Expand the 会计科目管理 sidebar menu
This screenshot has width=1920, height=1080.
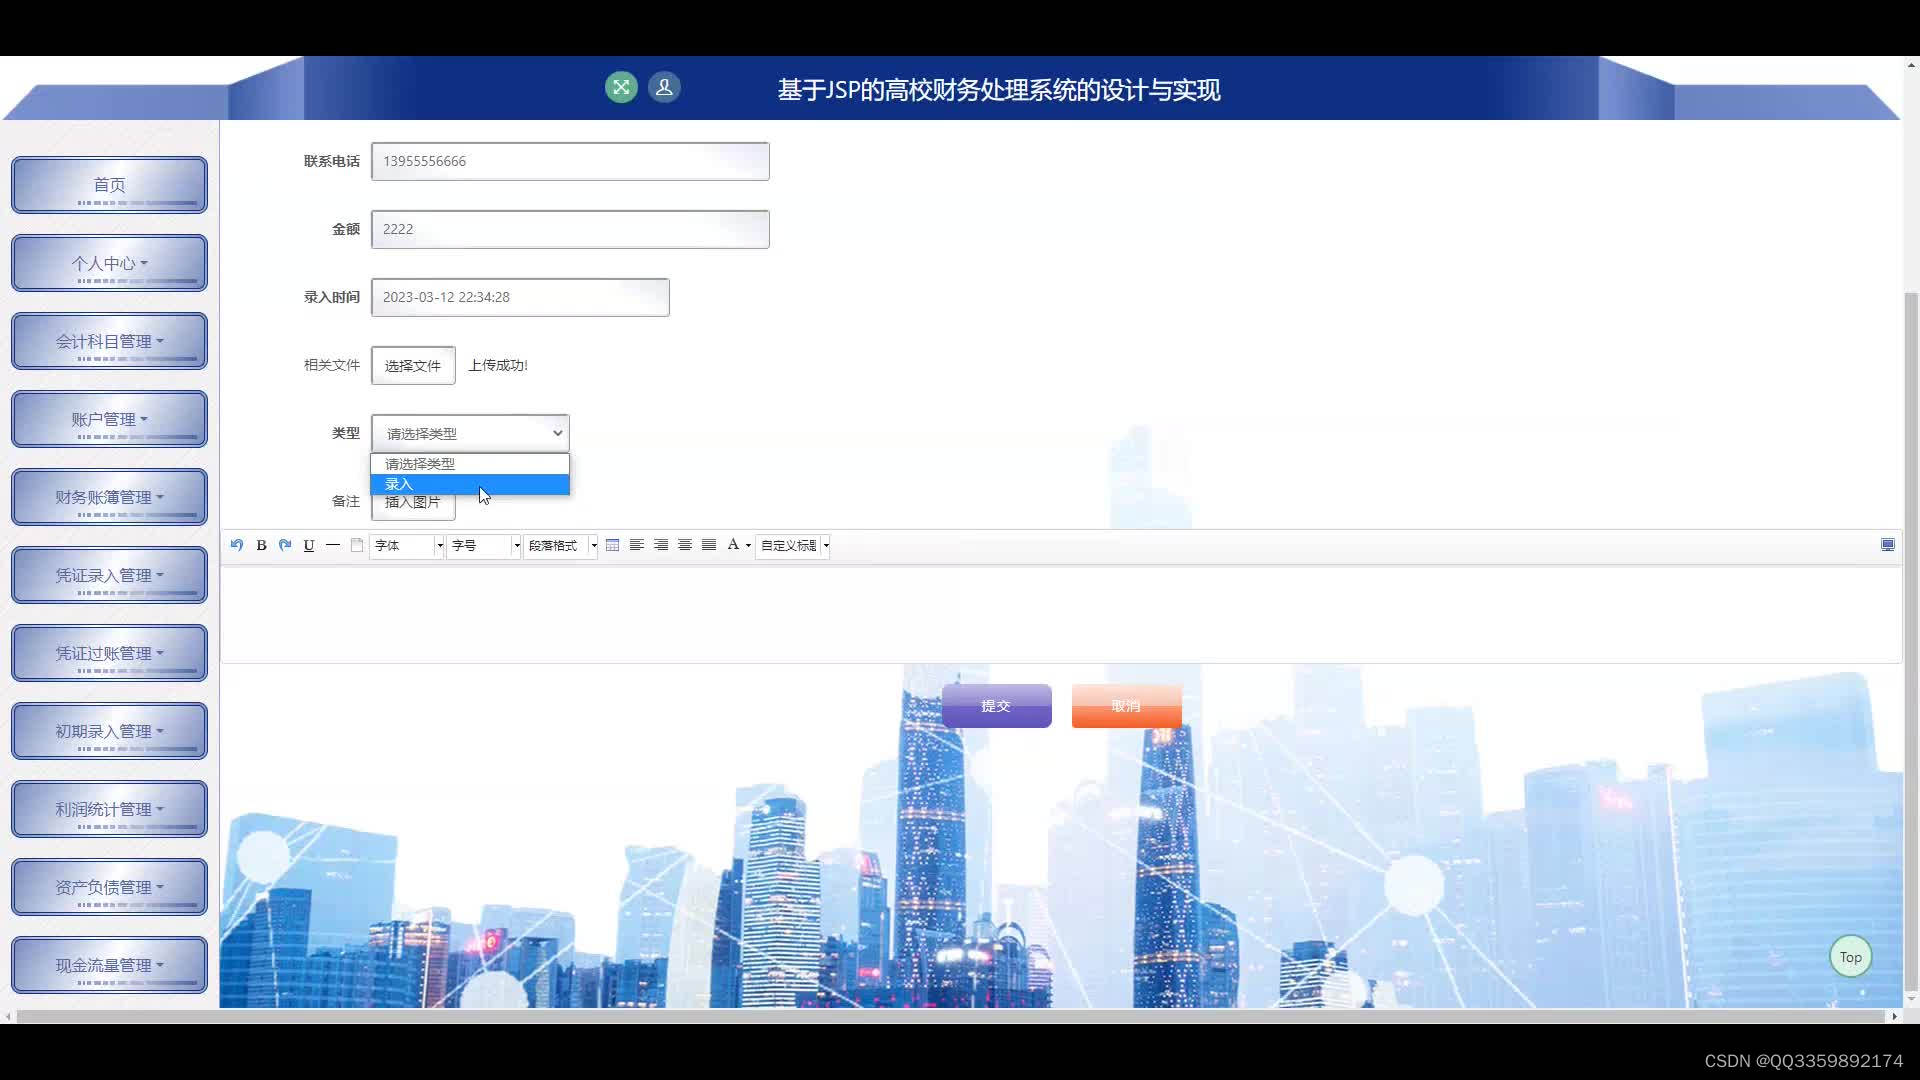tap(109, 341)
